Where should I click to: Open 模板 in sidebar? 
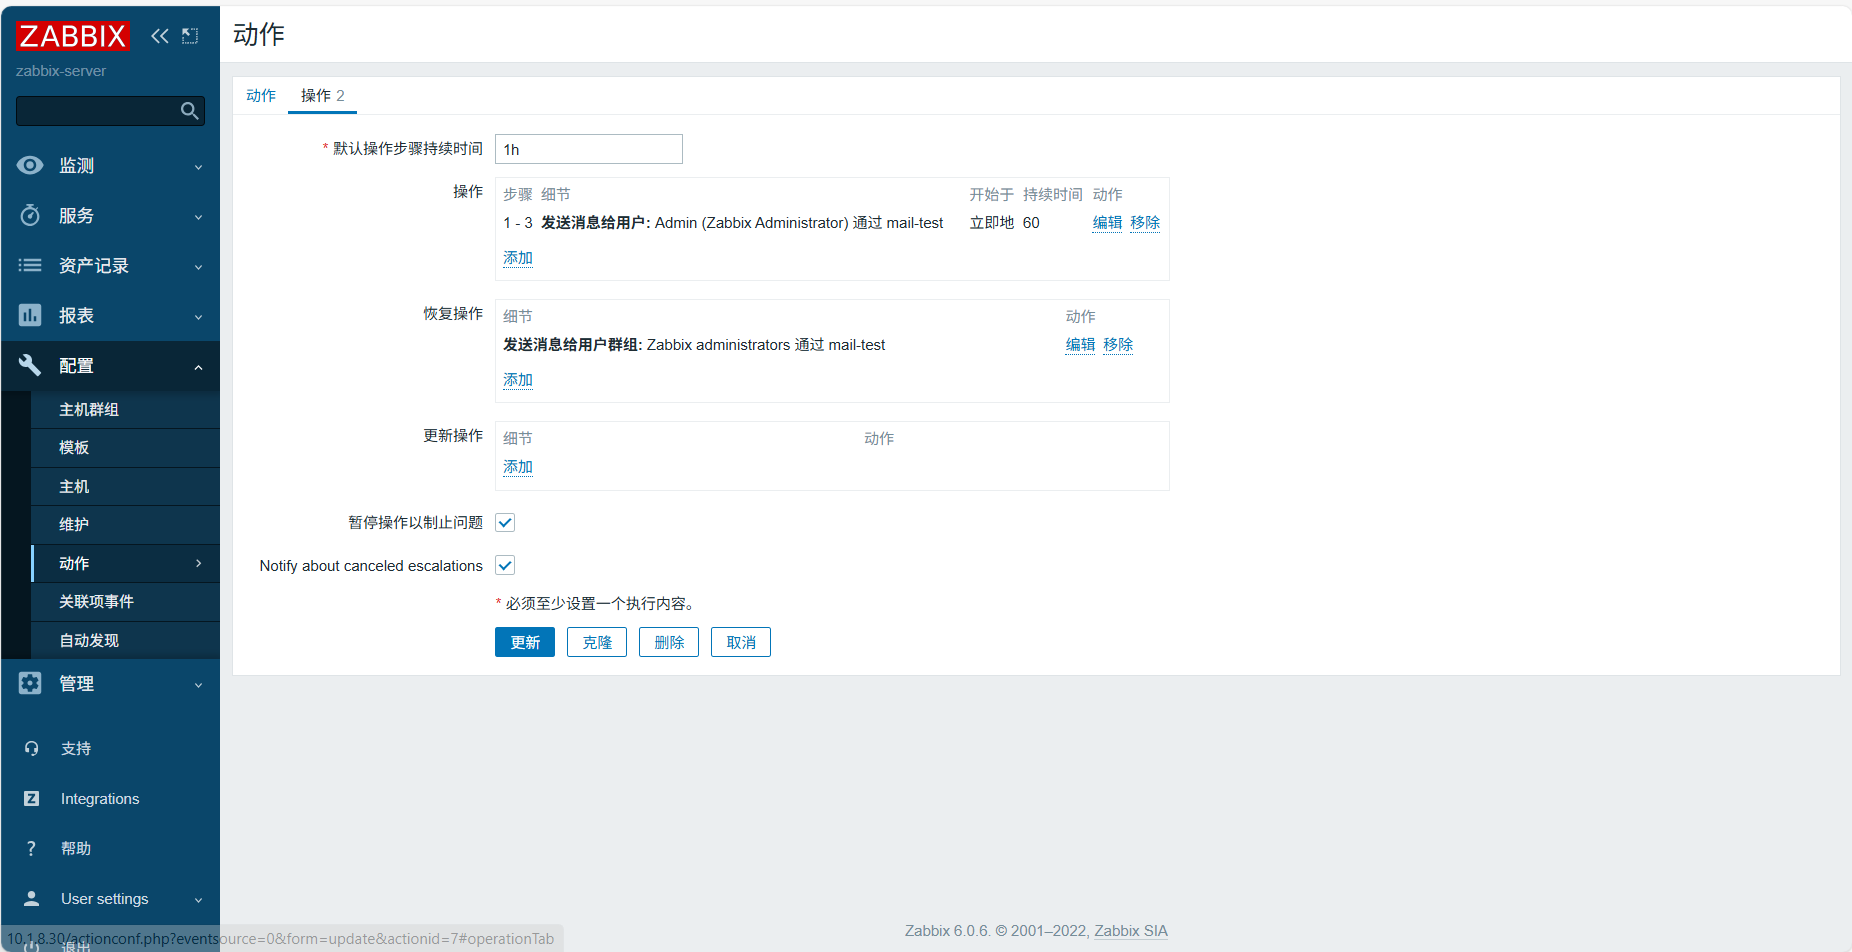(x=125, y=448)
